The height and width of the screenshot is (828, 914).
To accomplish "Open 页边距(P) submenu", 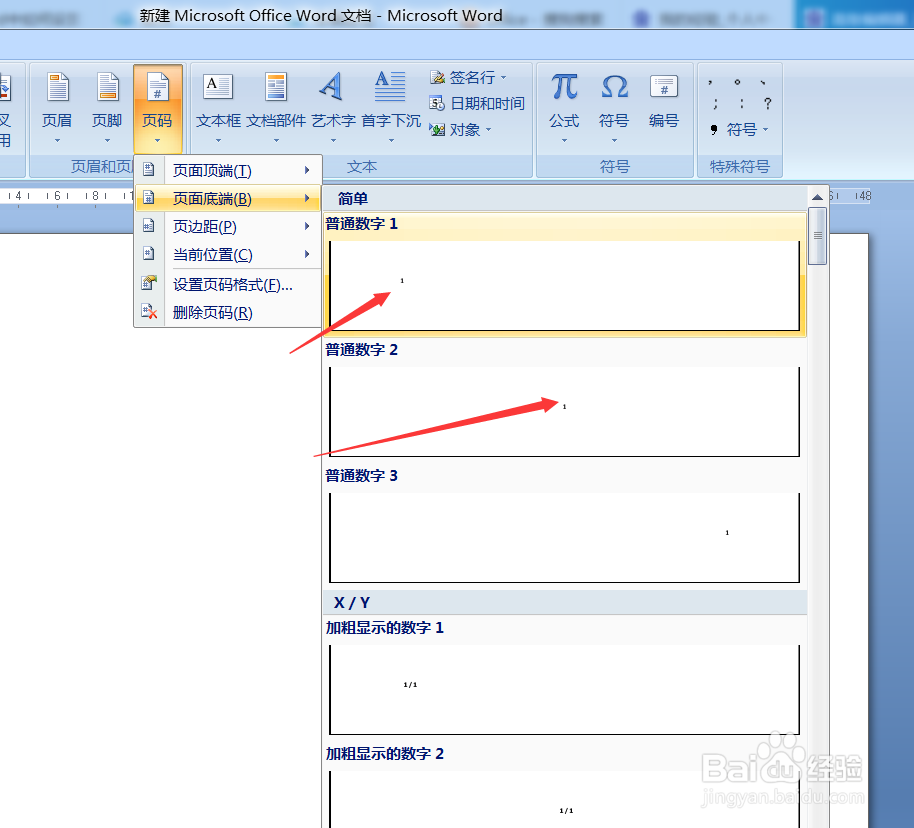I will point(228,226).
